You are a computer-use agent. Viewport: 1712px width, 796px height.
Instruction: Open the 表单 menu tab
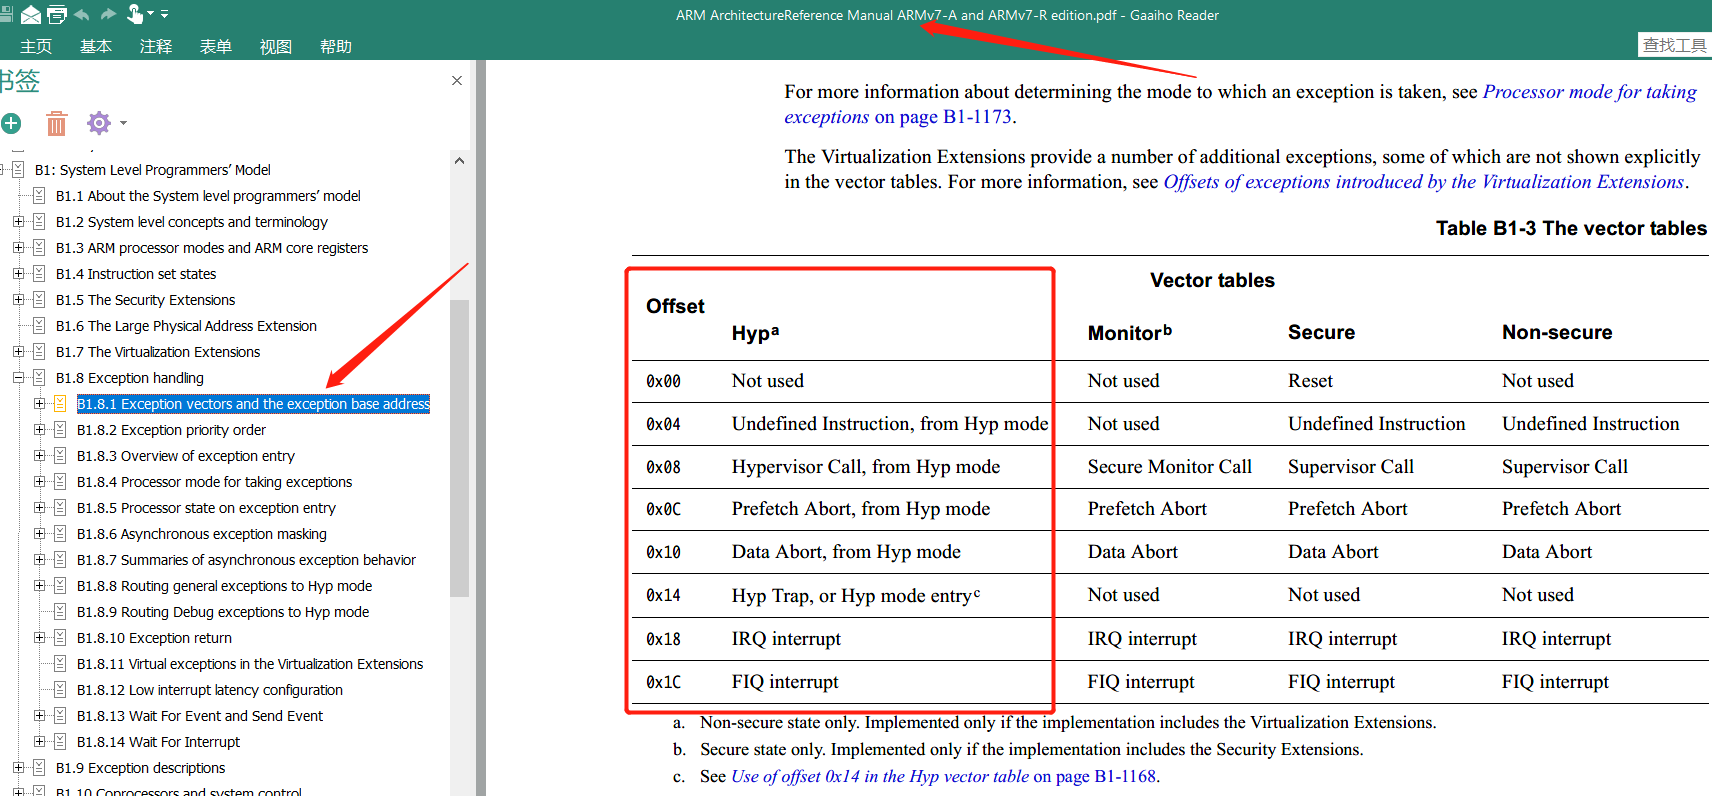pos(216,46)
